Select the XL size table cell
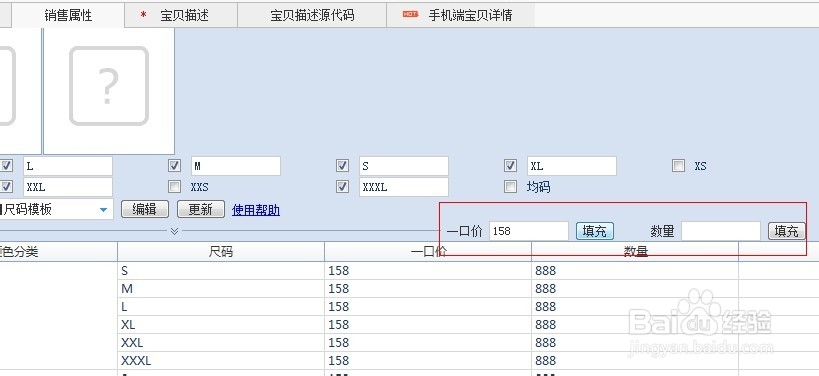The height and width of the screenshot is (376, 819). click(x=221, y=325)
